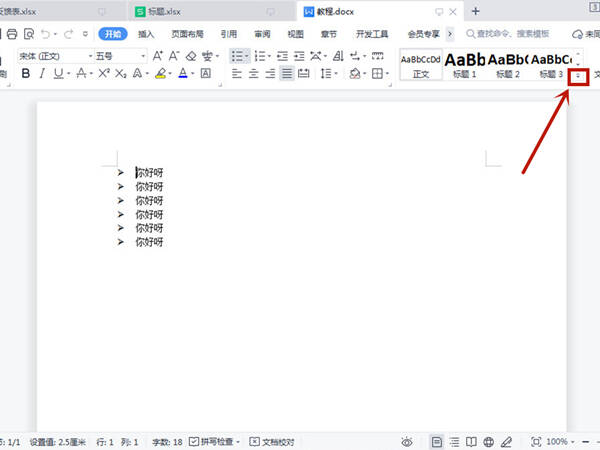Click the distributed alignment icon
The height and width of the screenshot is (450, 600).
point(303,73)
